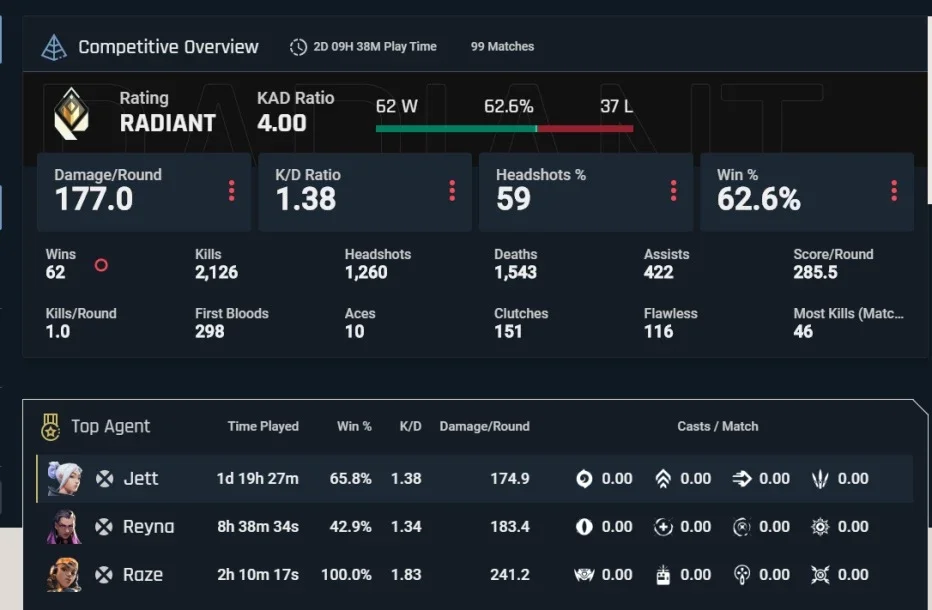Viewport: 932px width, 610px height.
Task: Click the RADIANT rating text
Action: point(168,123)
